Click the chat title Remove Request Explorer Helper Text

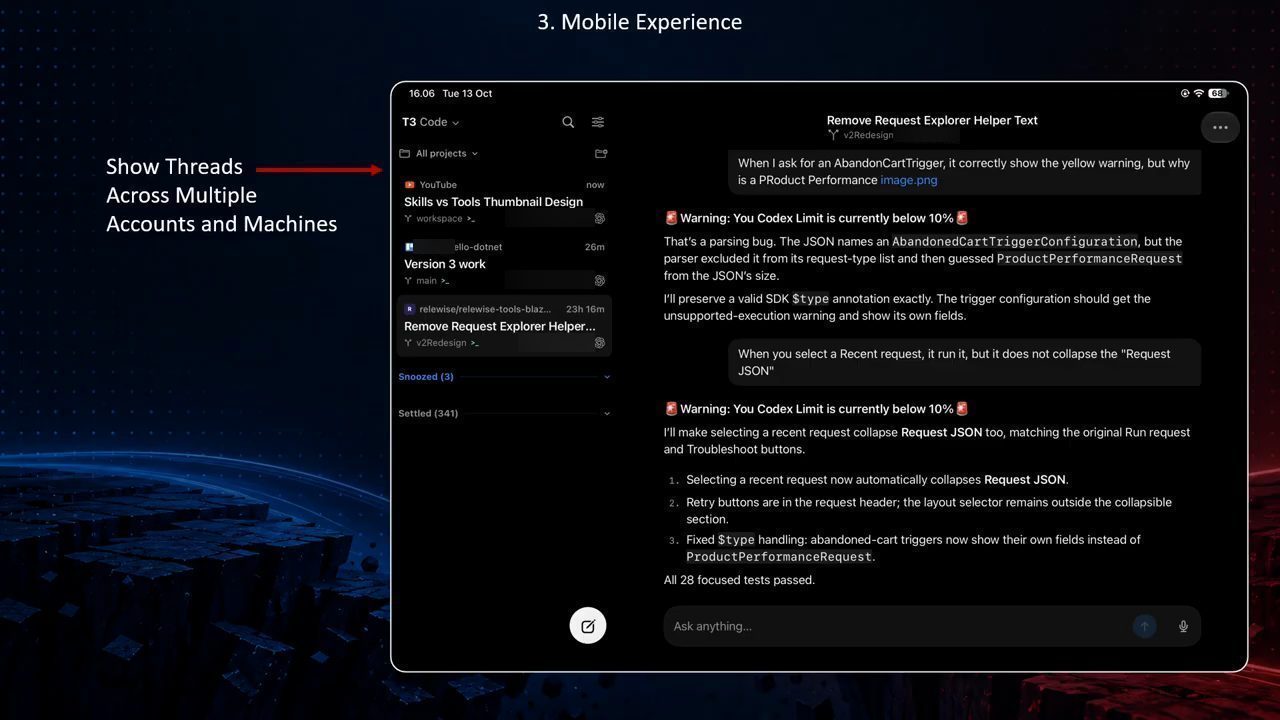[932, 120]
